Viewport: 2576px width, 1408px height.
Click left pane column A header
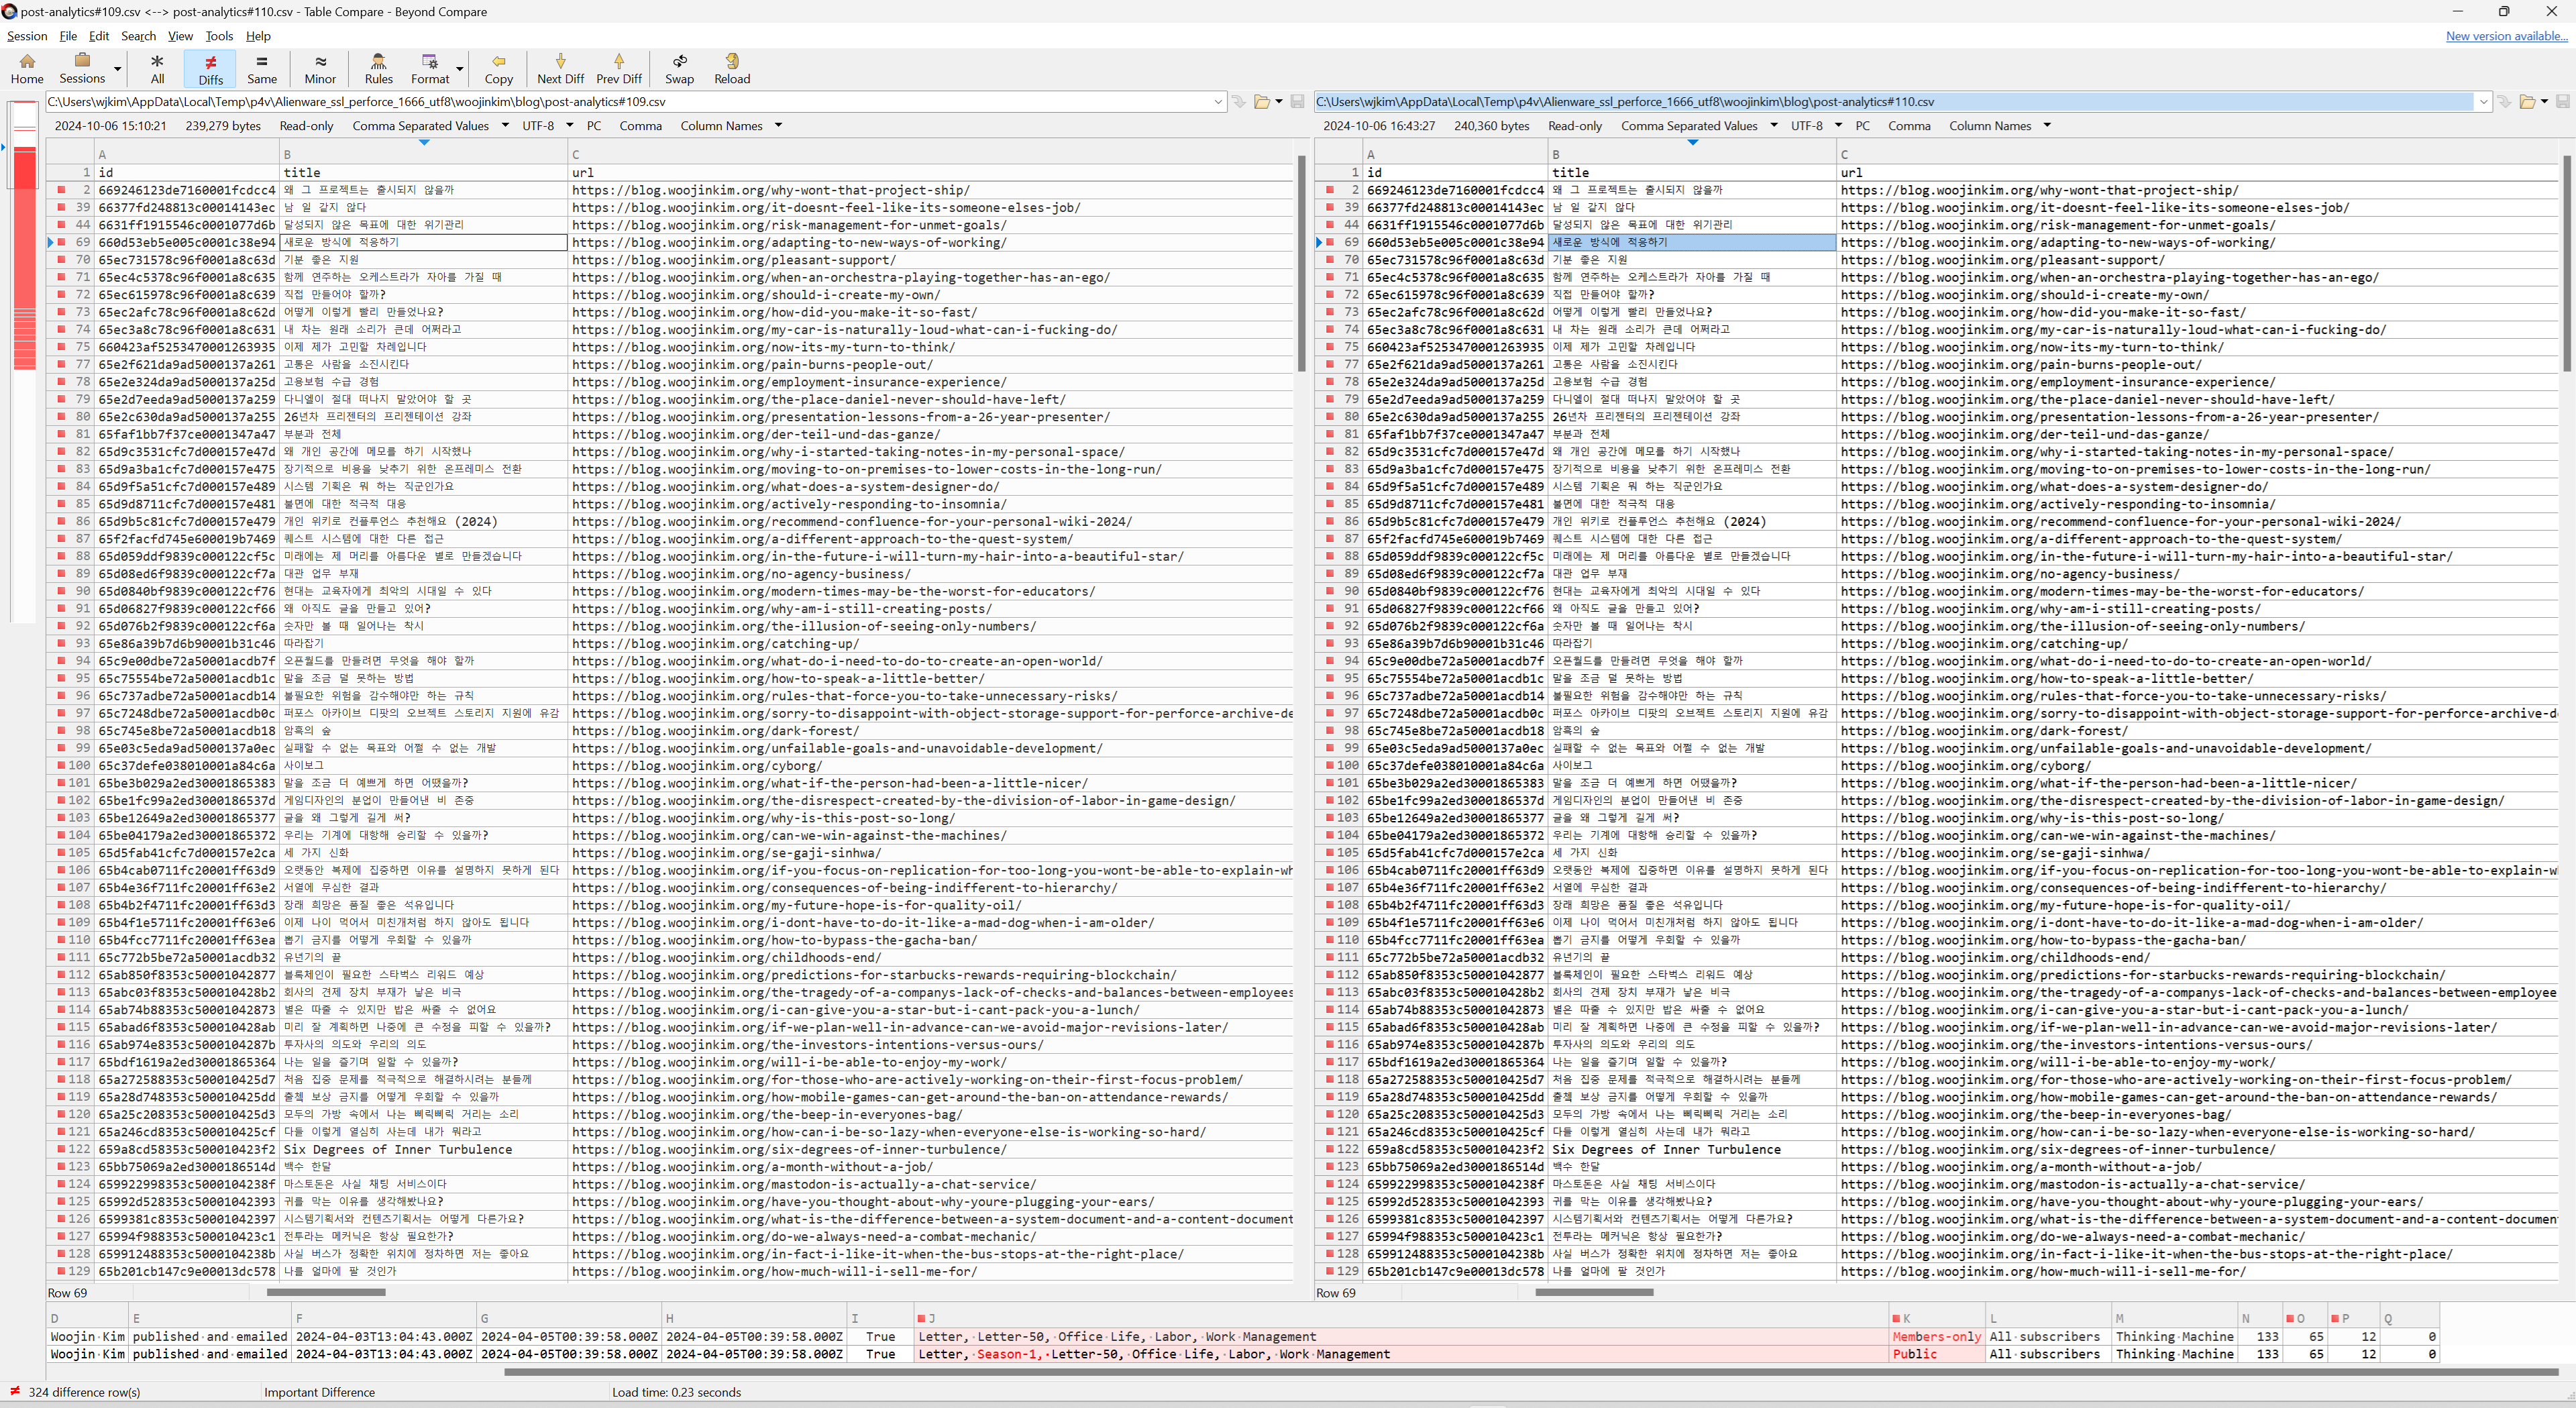point(187,154)
